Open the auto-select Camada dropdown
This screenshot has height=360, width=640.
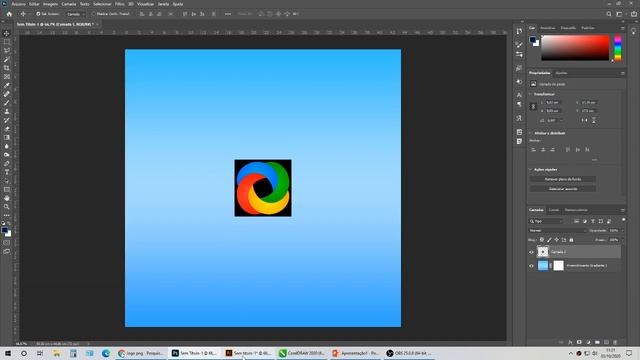pos(75,14)
